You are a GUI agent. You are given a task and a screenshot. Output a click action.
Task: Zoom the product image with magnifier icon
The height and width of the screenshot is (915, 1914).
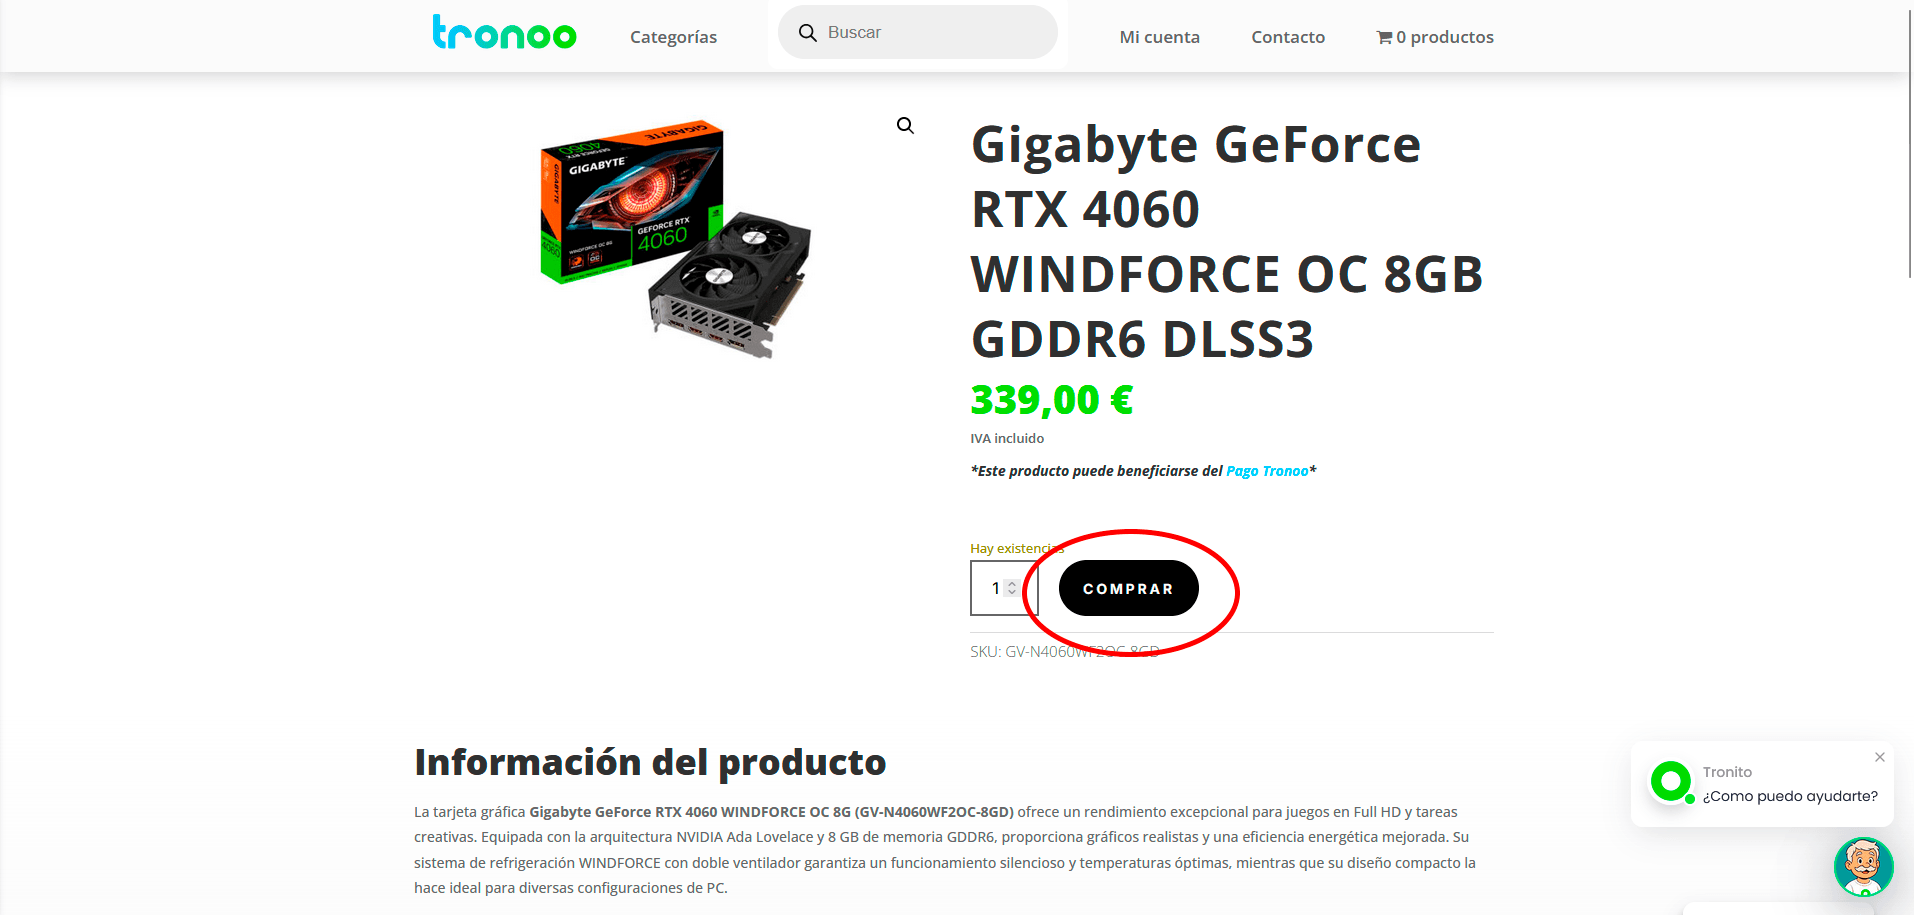click(905, 126)
